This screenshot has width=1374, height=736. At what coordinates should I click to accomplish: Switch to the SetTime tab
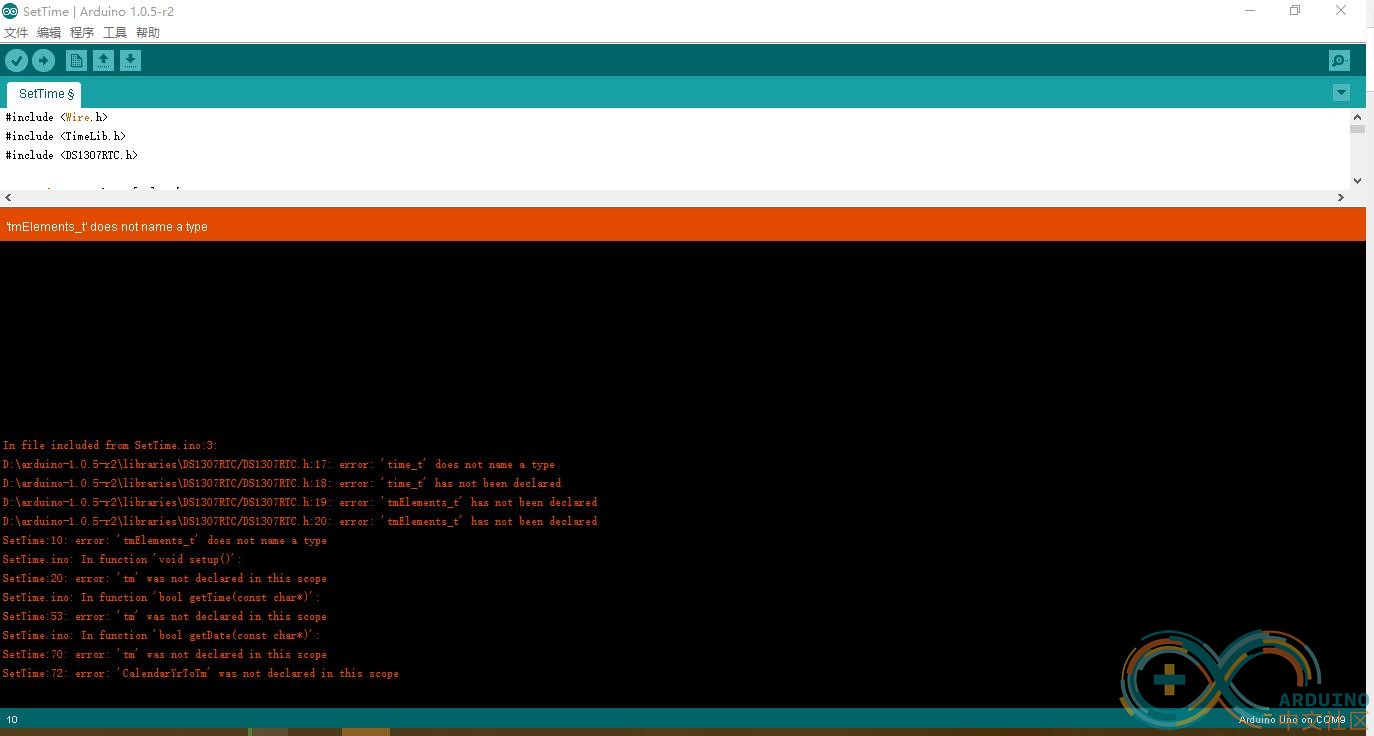[45, 94]
